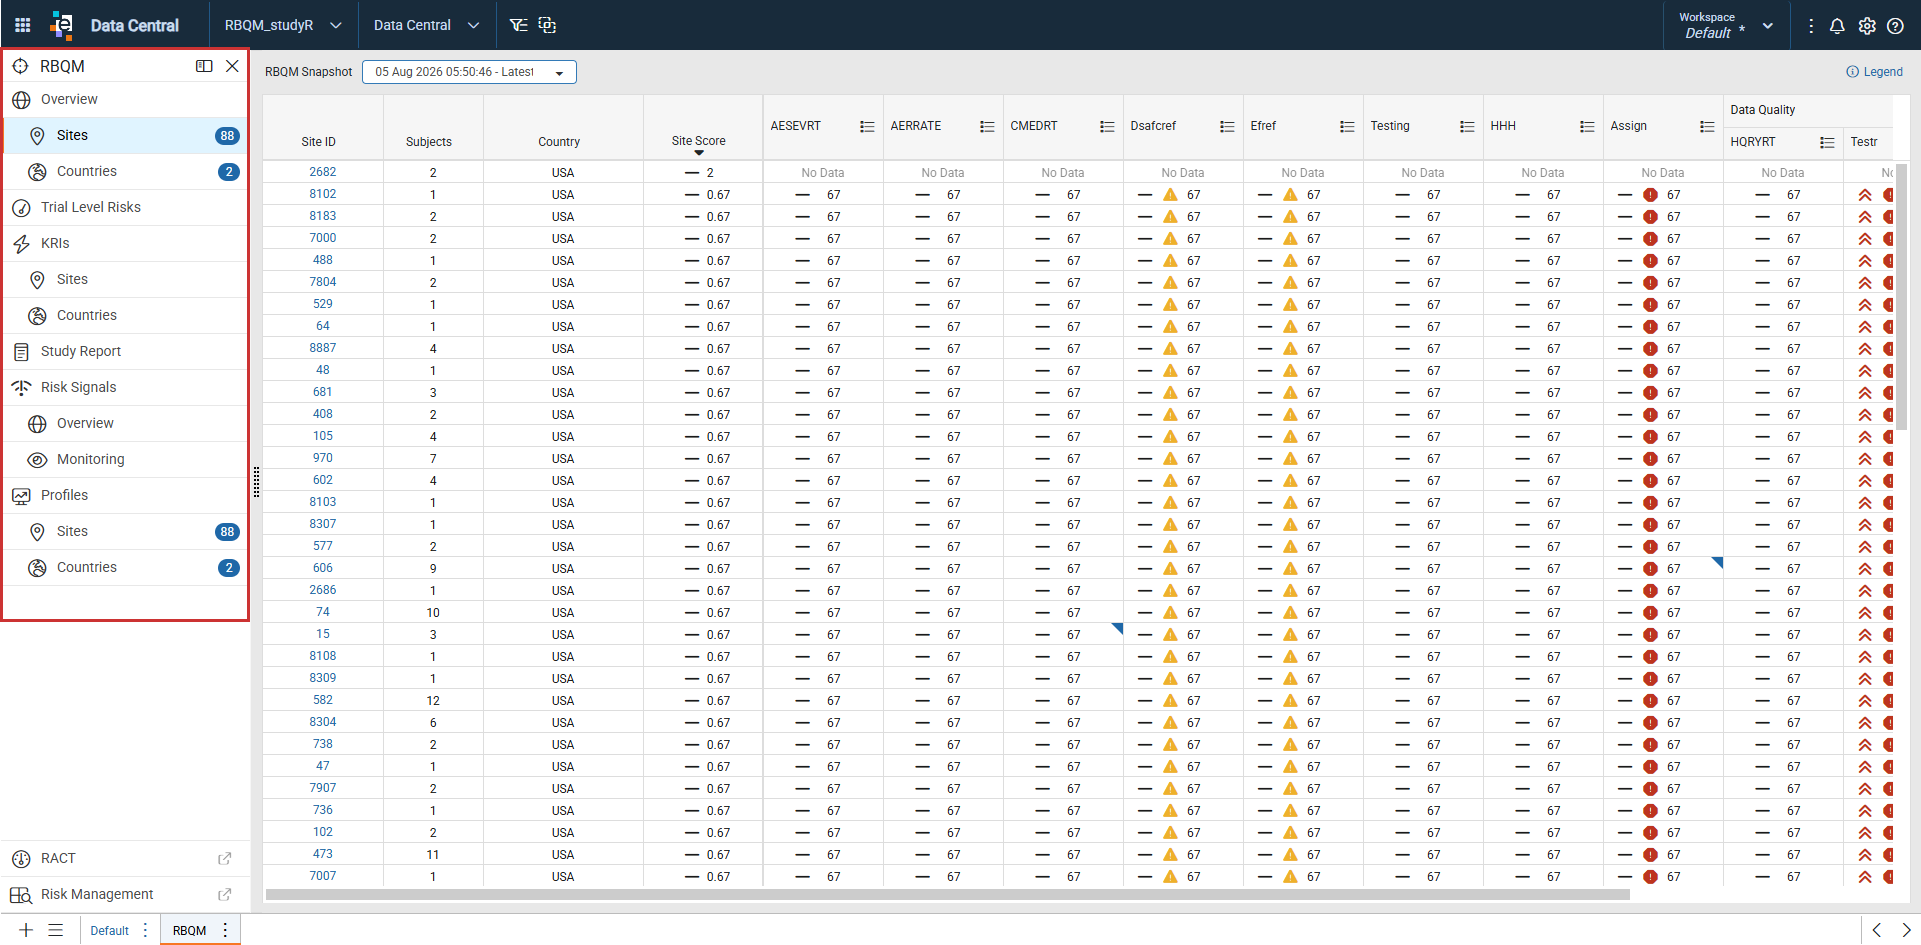Open Profiles section

click(125, 495)
